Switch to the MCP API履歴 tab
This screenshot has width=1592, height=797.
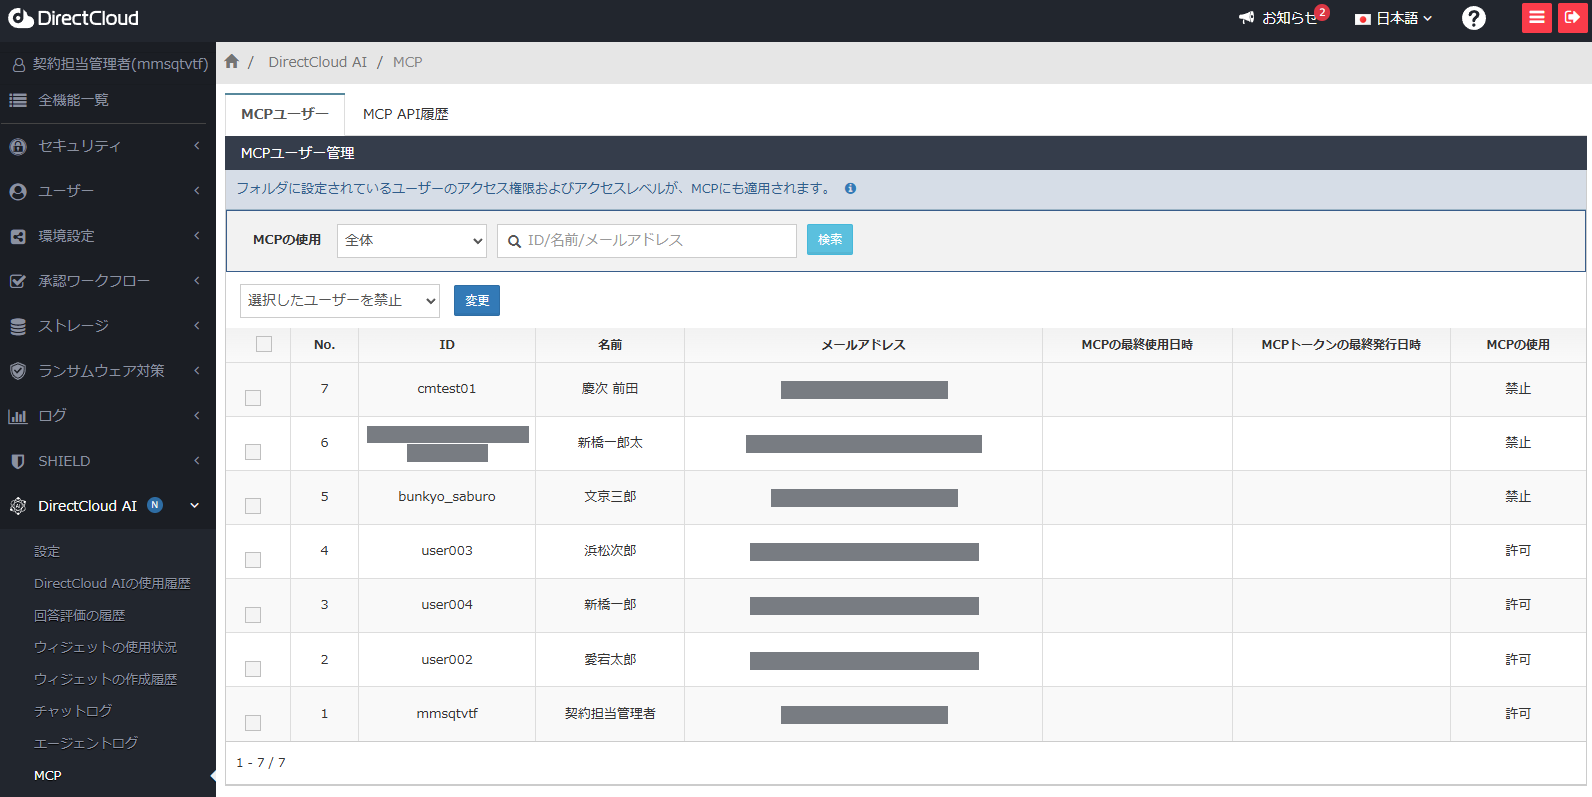point(405,114)
